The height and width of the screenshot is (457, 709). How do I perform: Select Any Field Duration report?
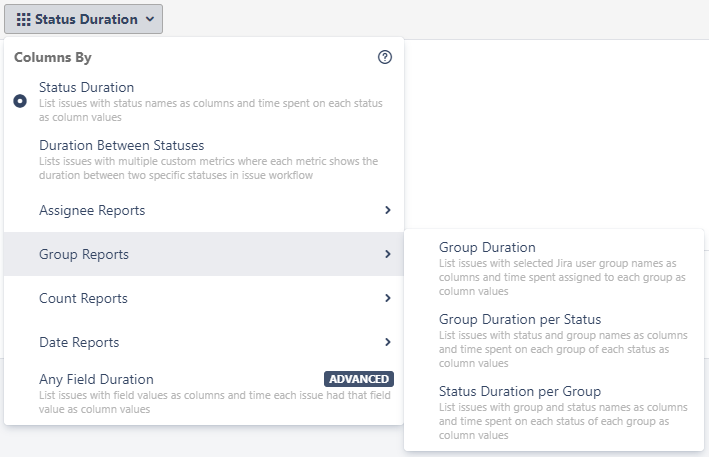[96, 379]
